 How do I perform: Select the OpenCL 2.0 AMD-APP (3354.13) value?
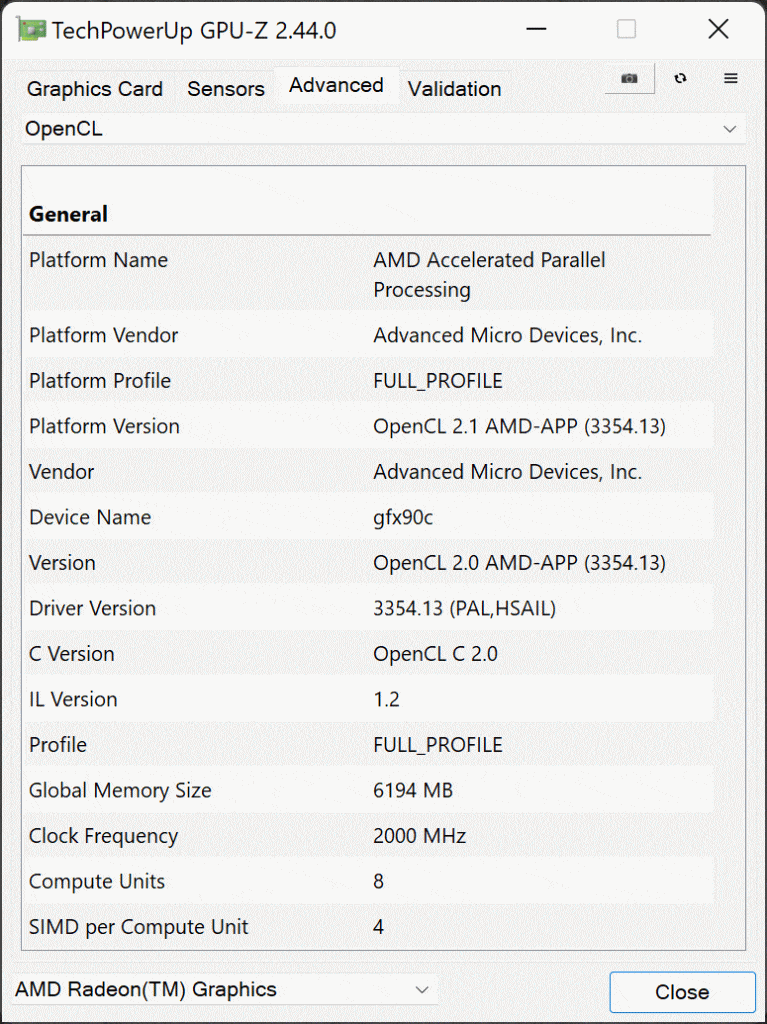[x=519, y=563]
